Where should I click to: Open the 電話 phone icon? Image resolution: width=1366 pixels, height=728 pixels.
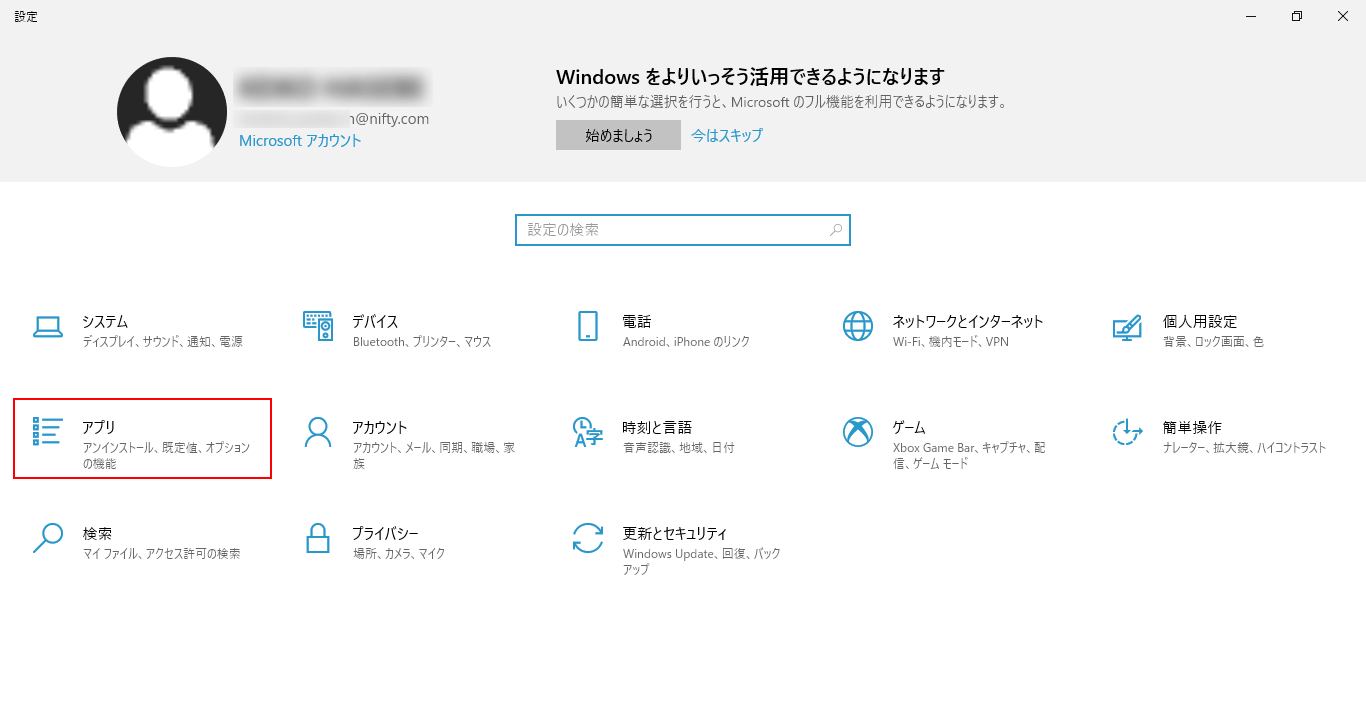(x=588, y=326)
